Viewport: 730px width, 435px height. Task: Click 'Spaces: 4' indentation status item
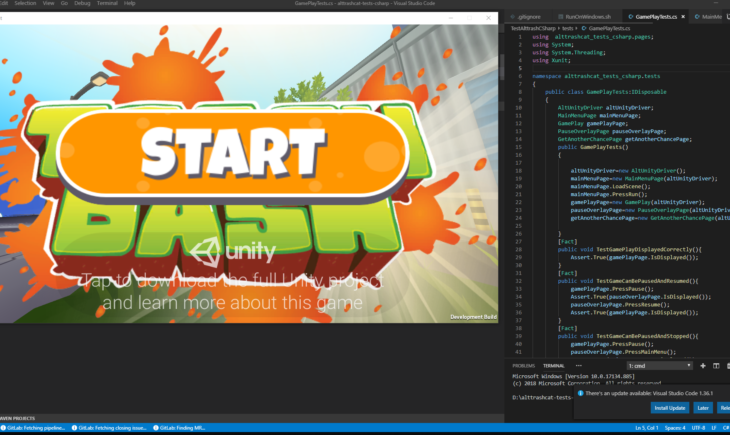tap(675, 428)
